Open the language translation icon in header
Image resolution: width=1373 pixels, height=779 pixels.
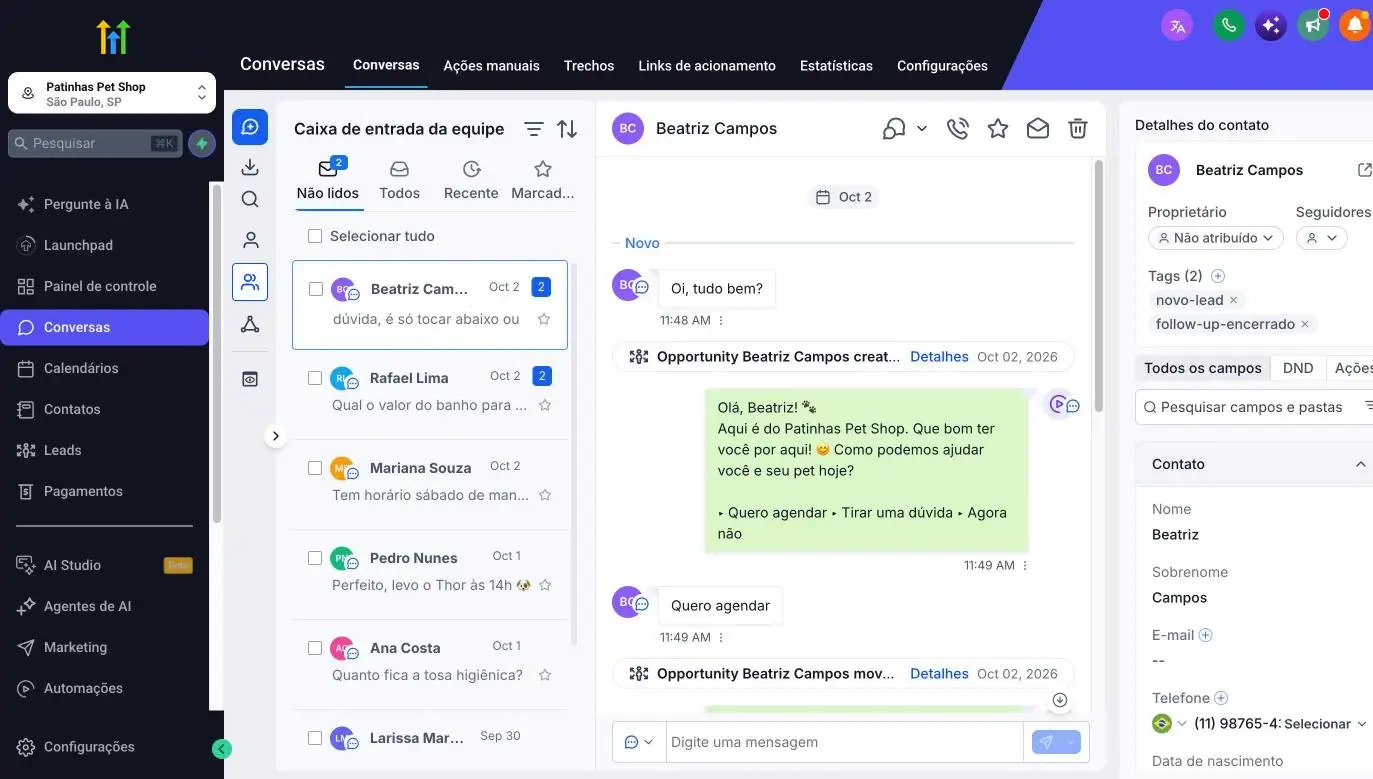1177,26
